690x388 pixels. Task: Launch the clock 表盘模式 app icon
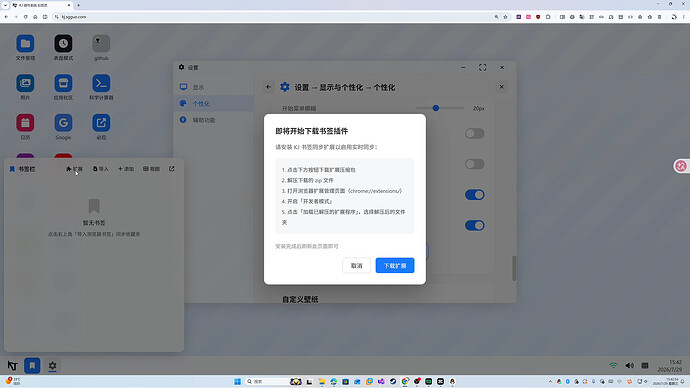coord(63,44)
